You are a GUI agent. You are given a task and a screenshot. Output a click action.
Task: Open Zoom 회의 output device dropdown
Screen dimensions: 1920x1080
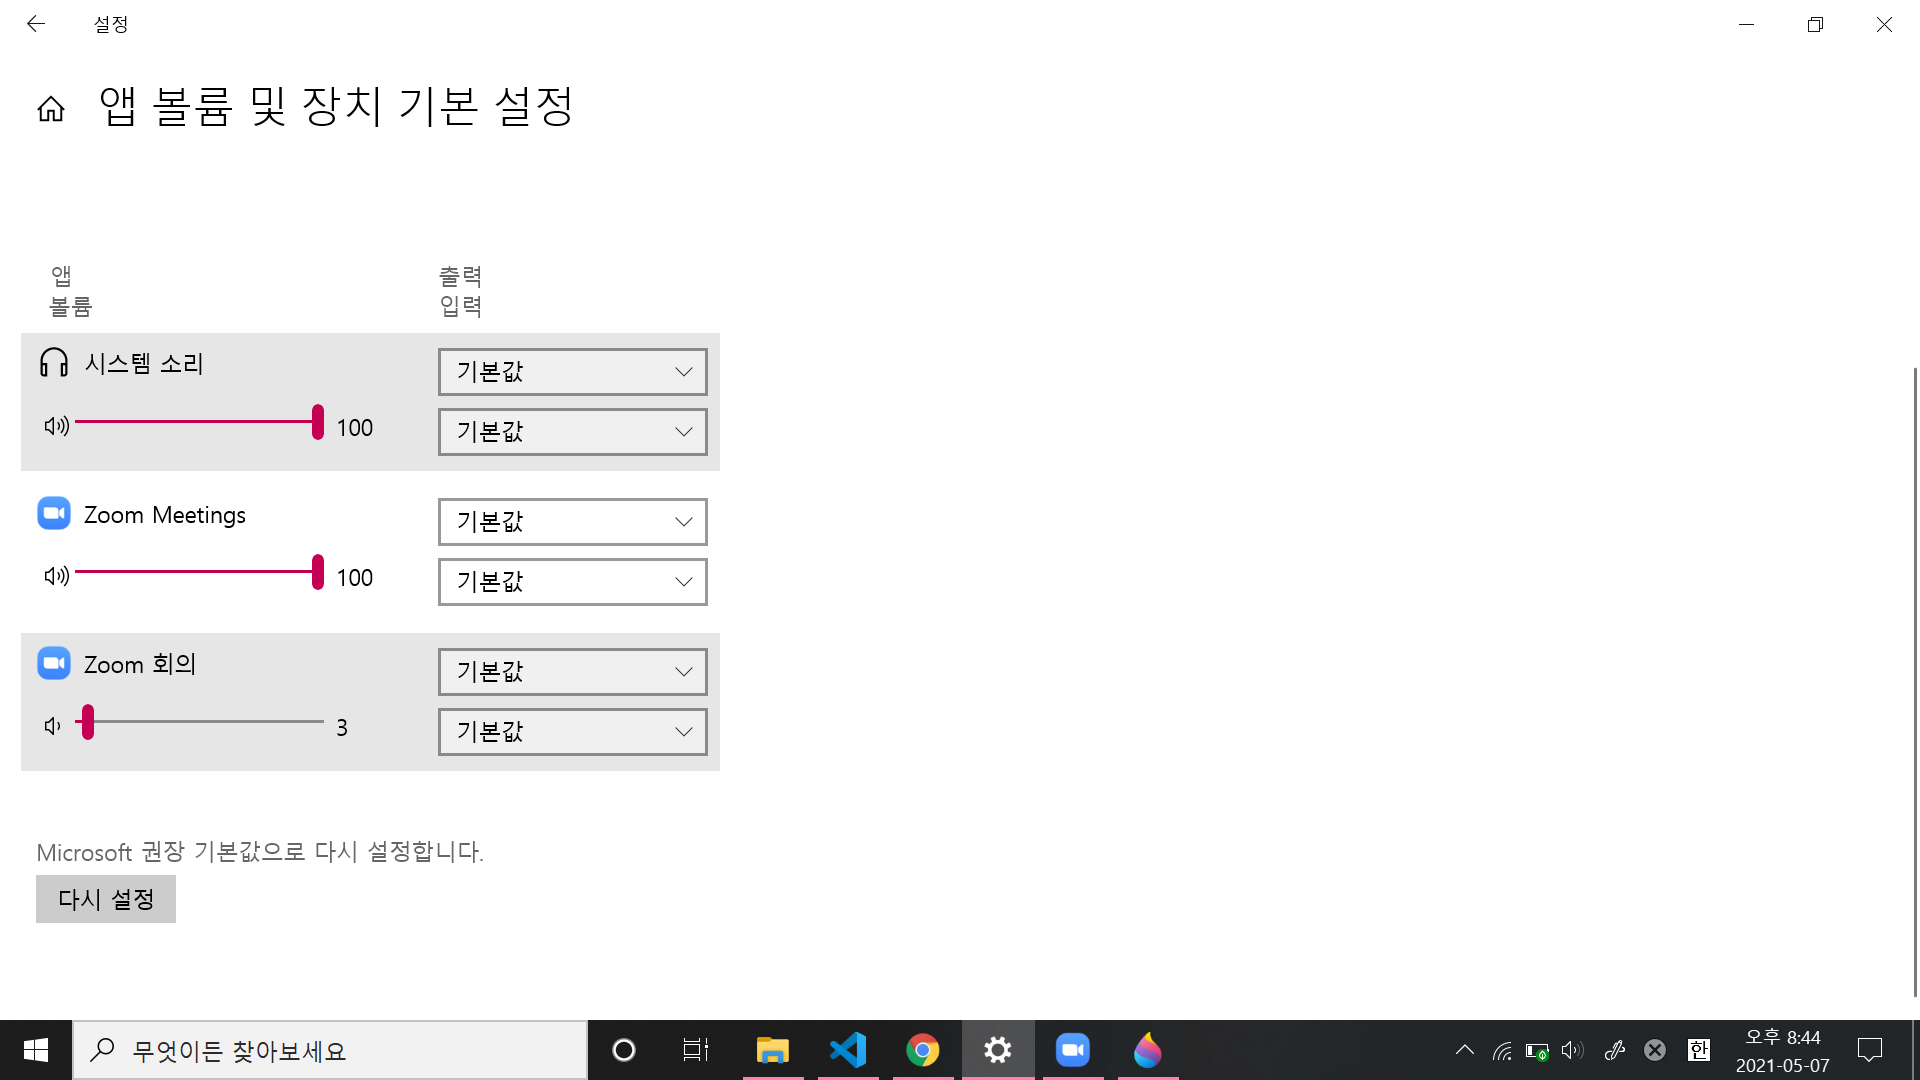coord(573,672)
